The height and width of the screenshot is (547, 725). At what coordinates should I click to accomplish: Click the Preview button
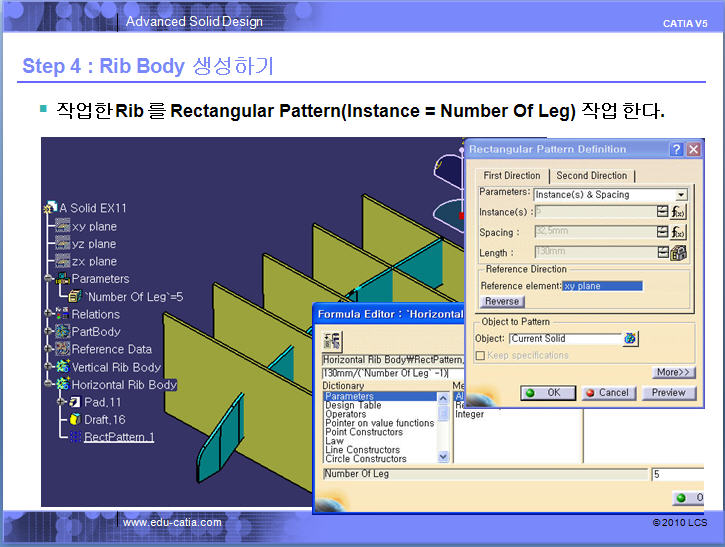coord(669,393)
